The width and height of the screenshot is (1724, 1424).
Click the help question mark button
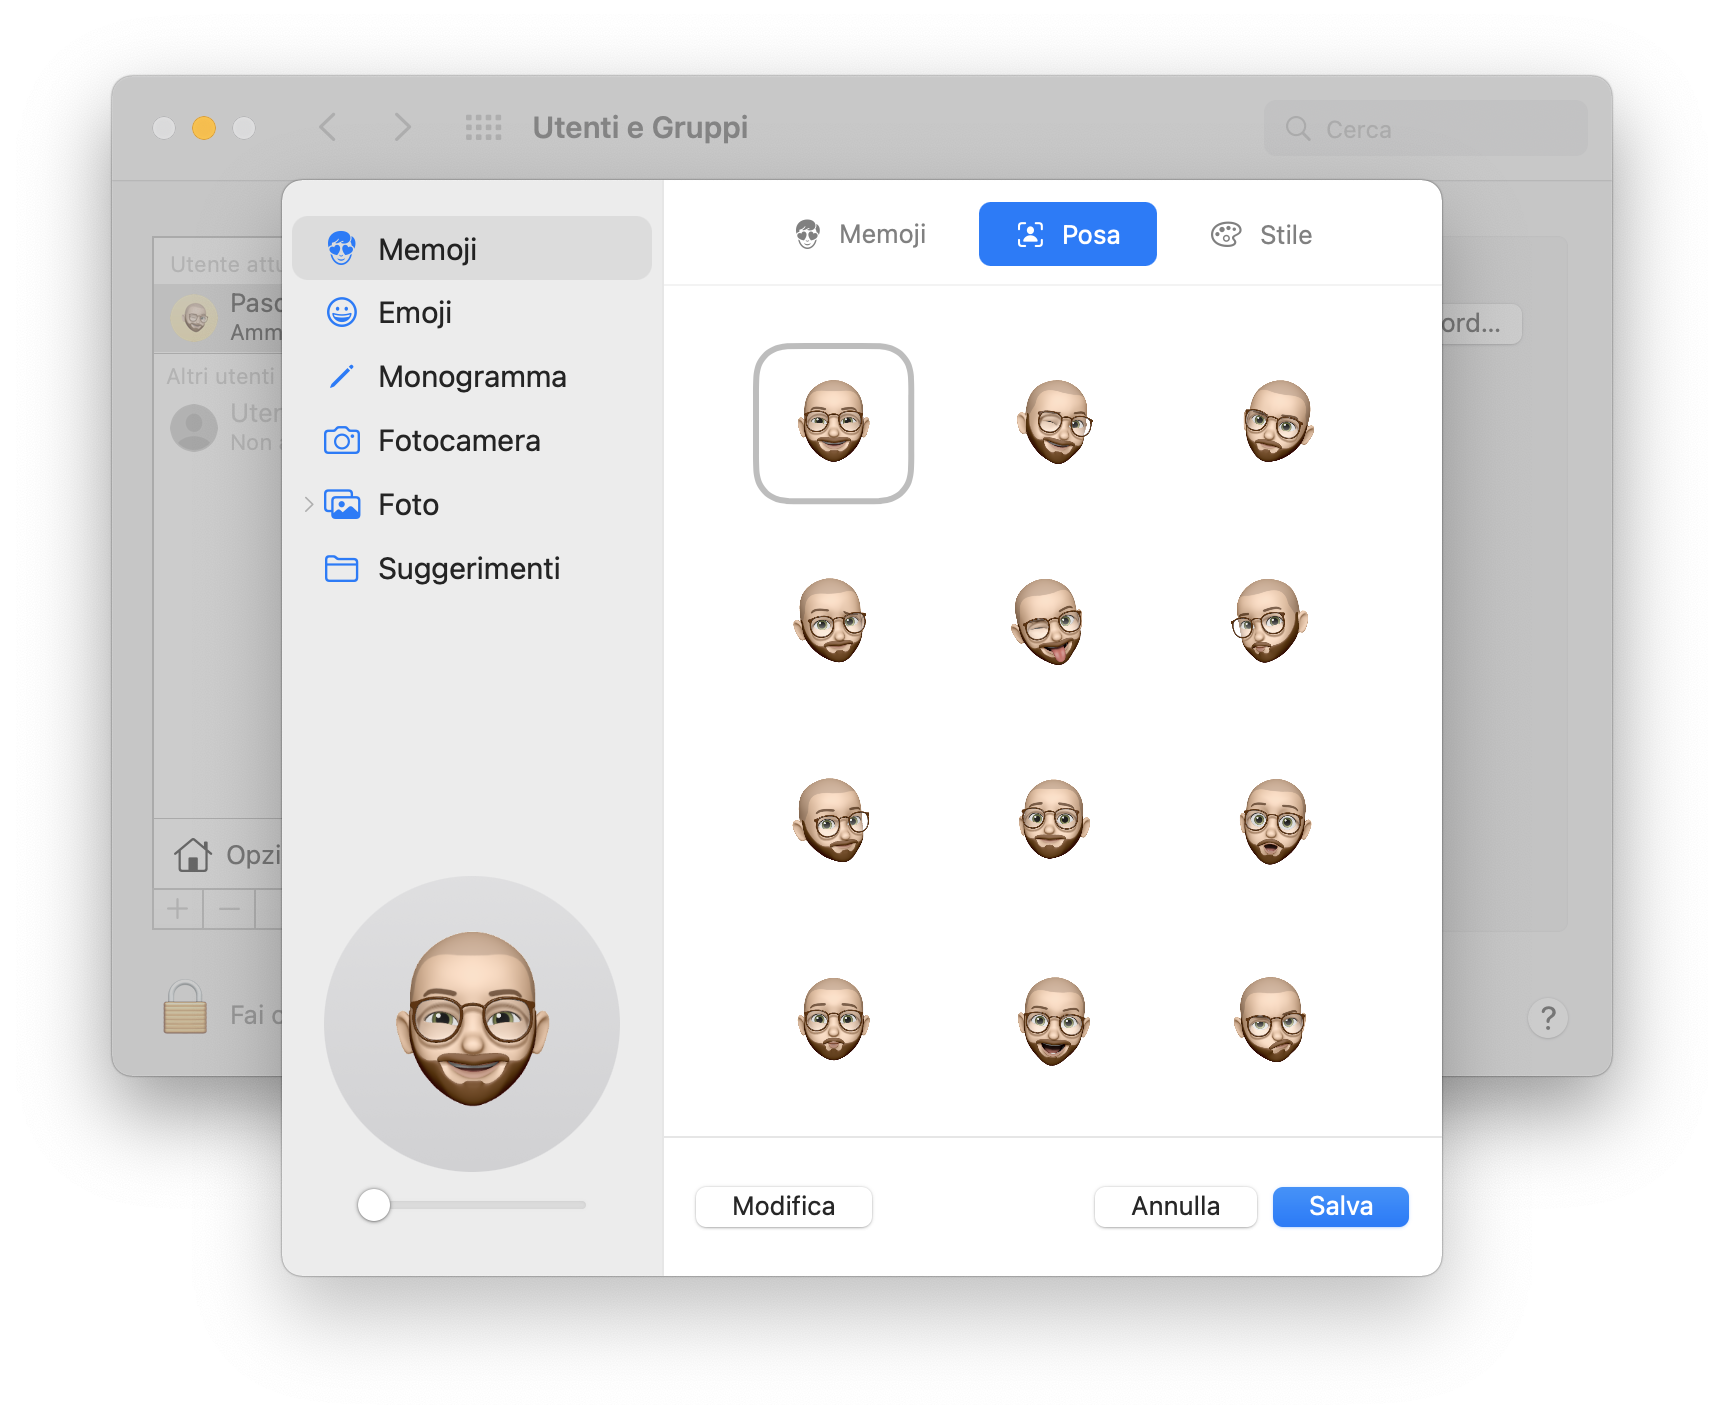1547,1018
